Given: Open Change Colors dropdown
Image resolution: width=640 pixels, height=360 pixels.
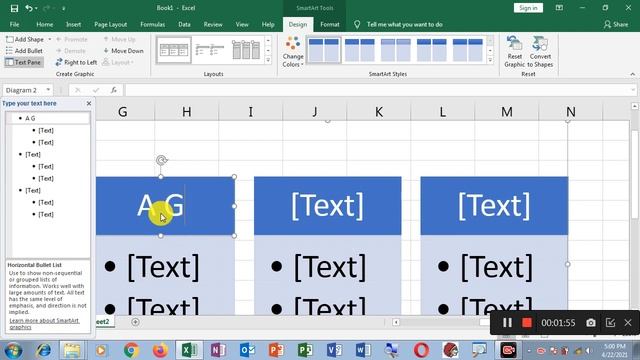Looking at the screenshot, I should 293,51.
